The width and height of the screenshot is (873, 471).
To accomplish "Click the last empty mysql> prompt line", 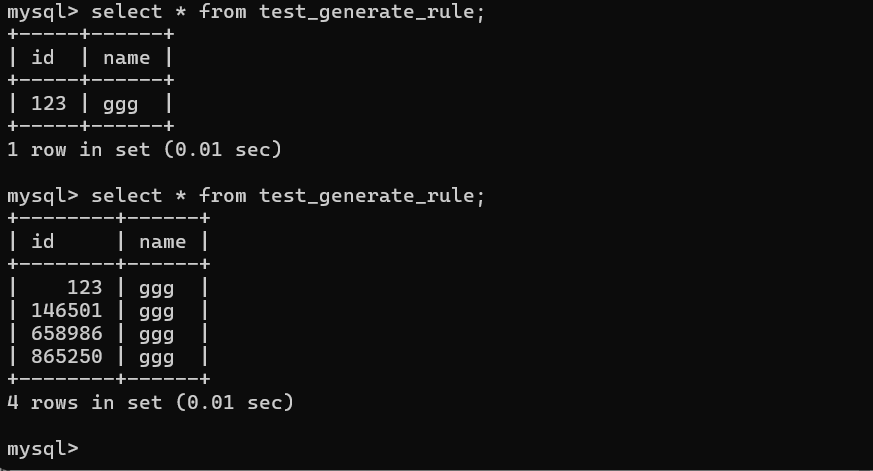I will point(43,449).
